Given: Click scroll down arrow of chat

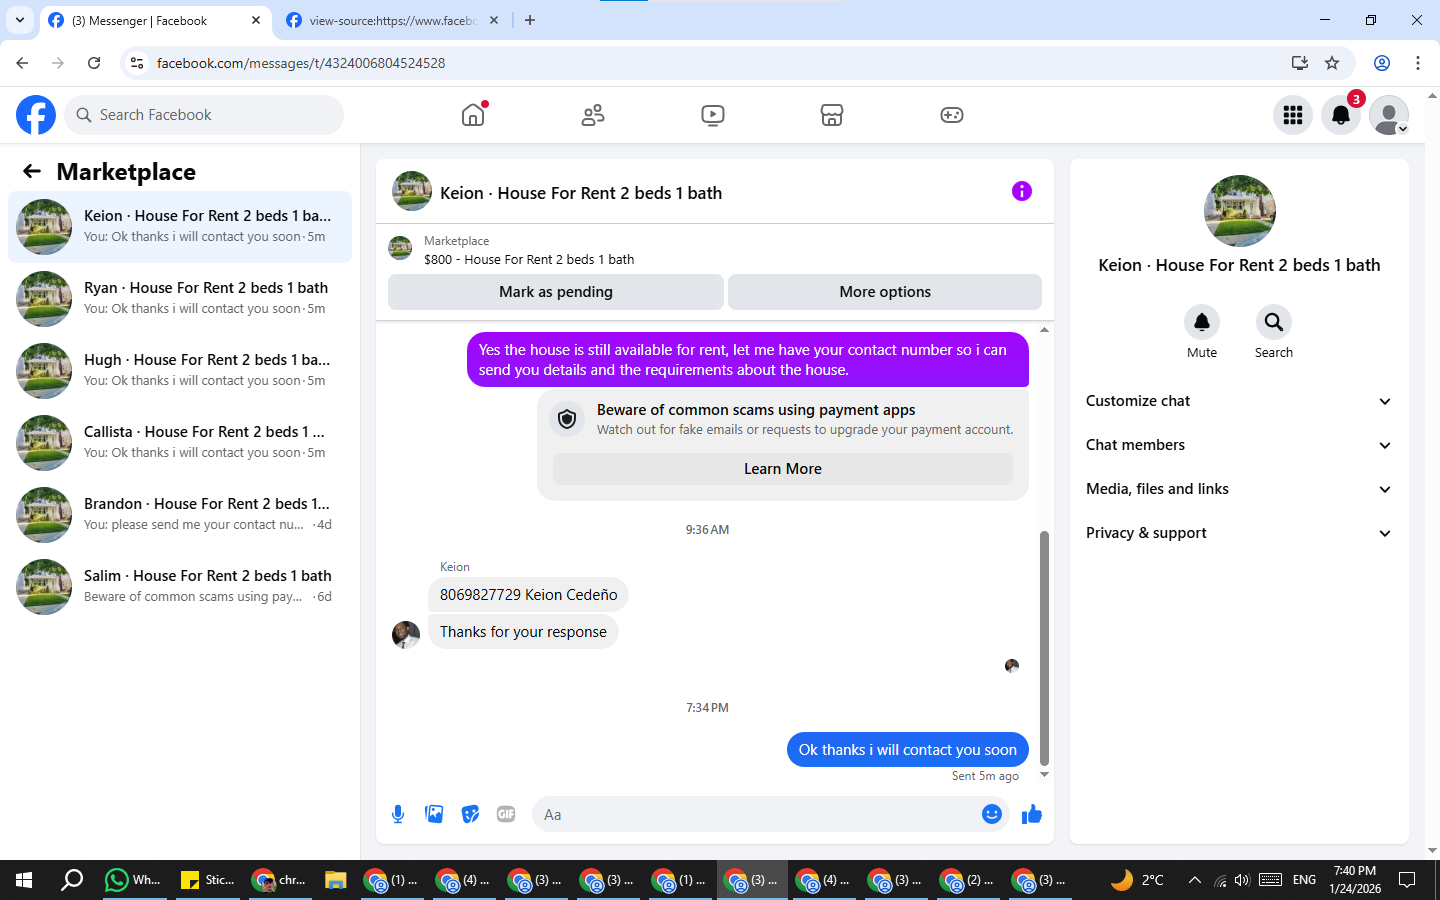Looking at the screenshot, I should click(1044, 775).
